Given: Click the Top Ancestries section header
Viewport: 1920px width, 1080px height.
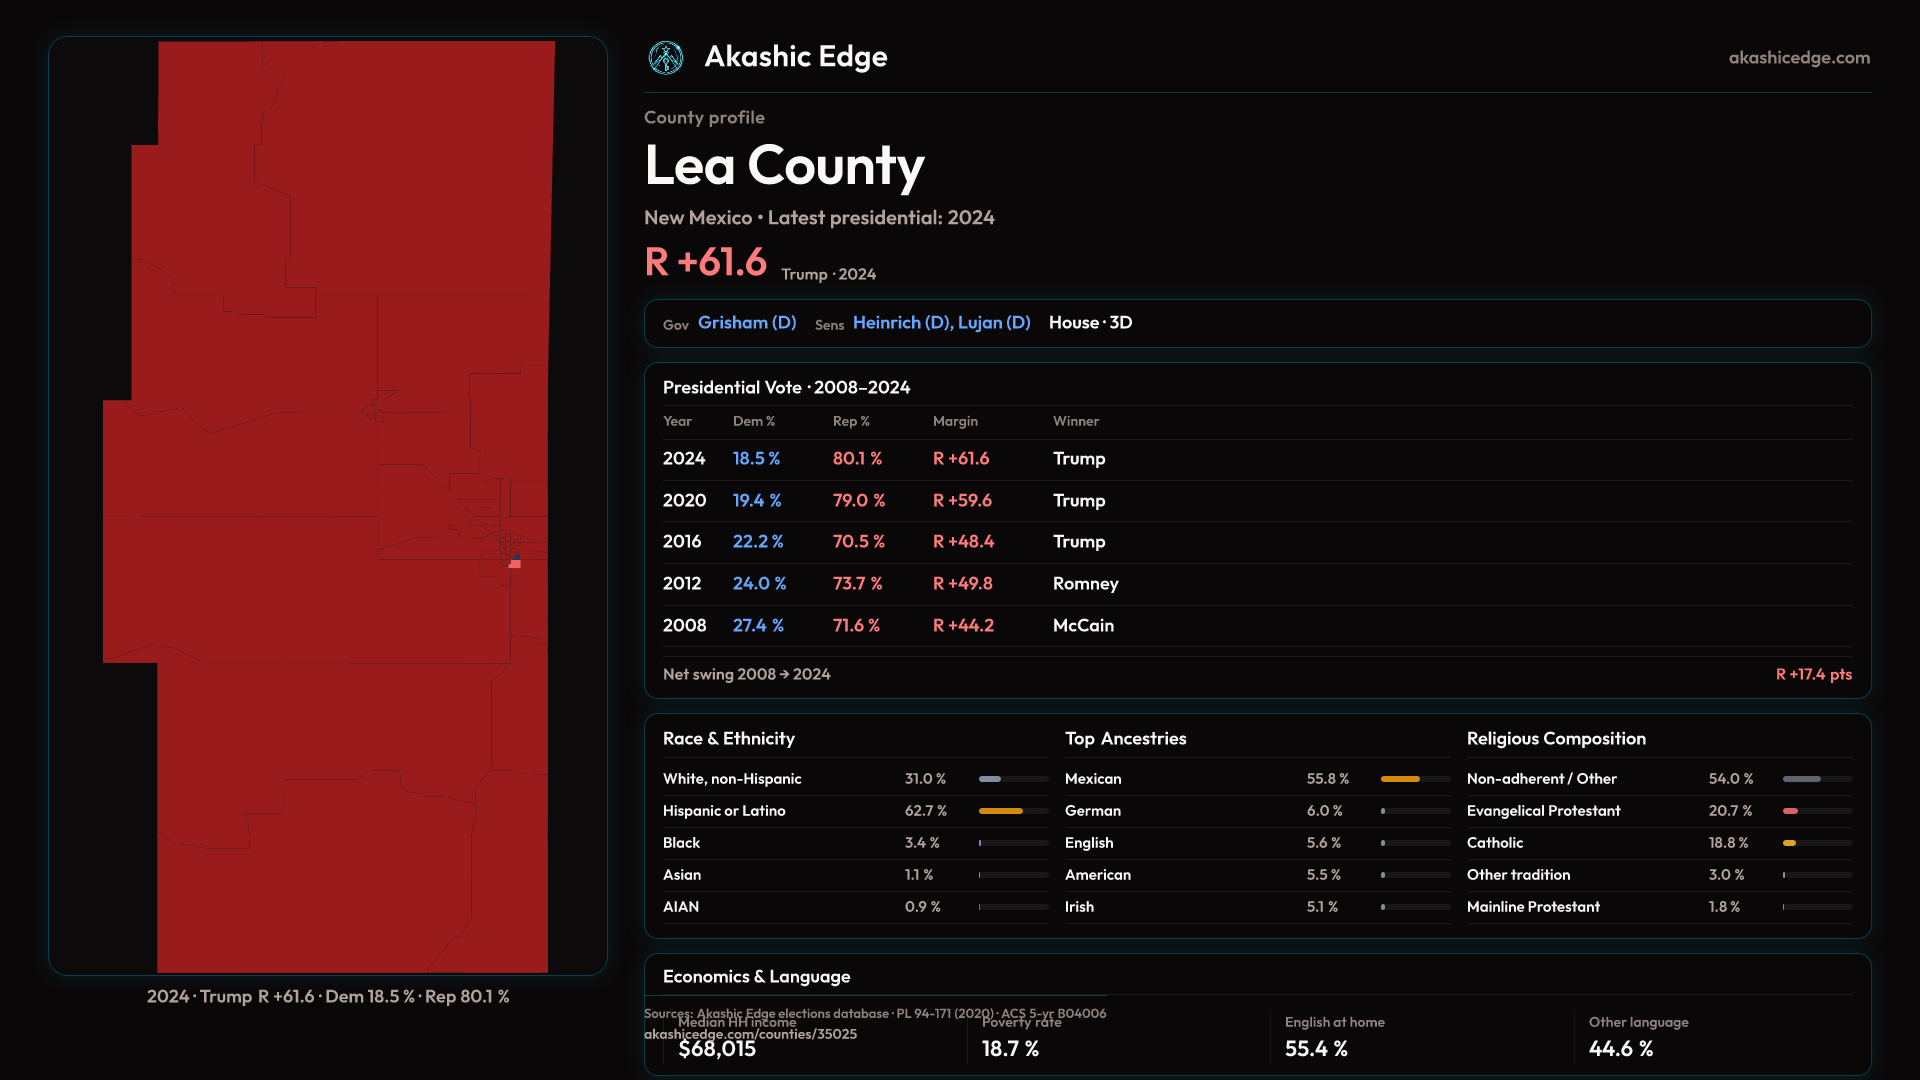Looking at the screenshot, I should [1125, 739].
